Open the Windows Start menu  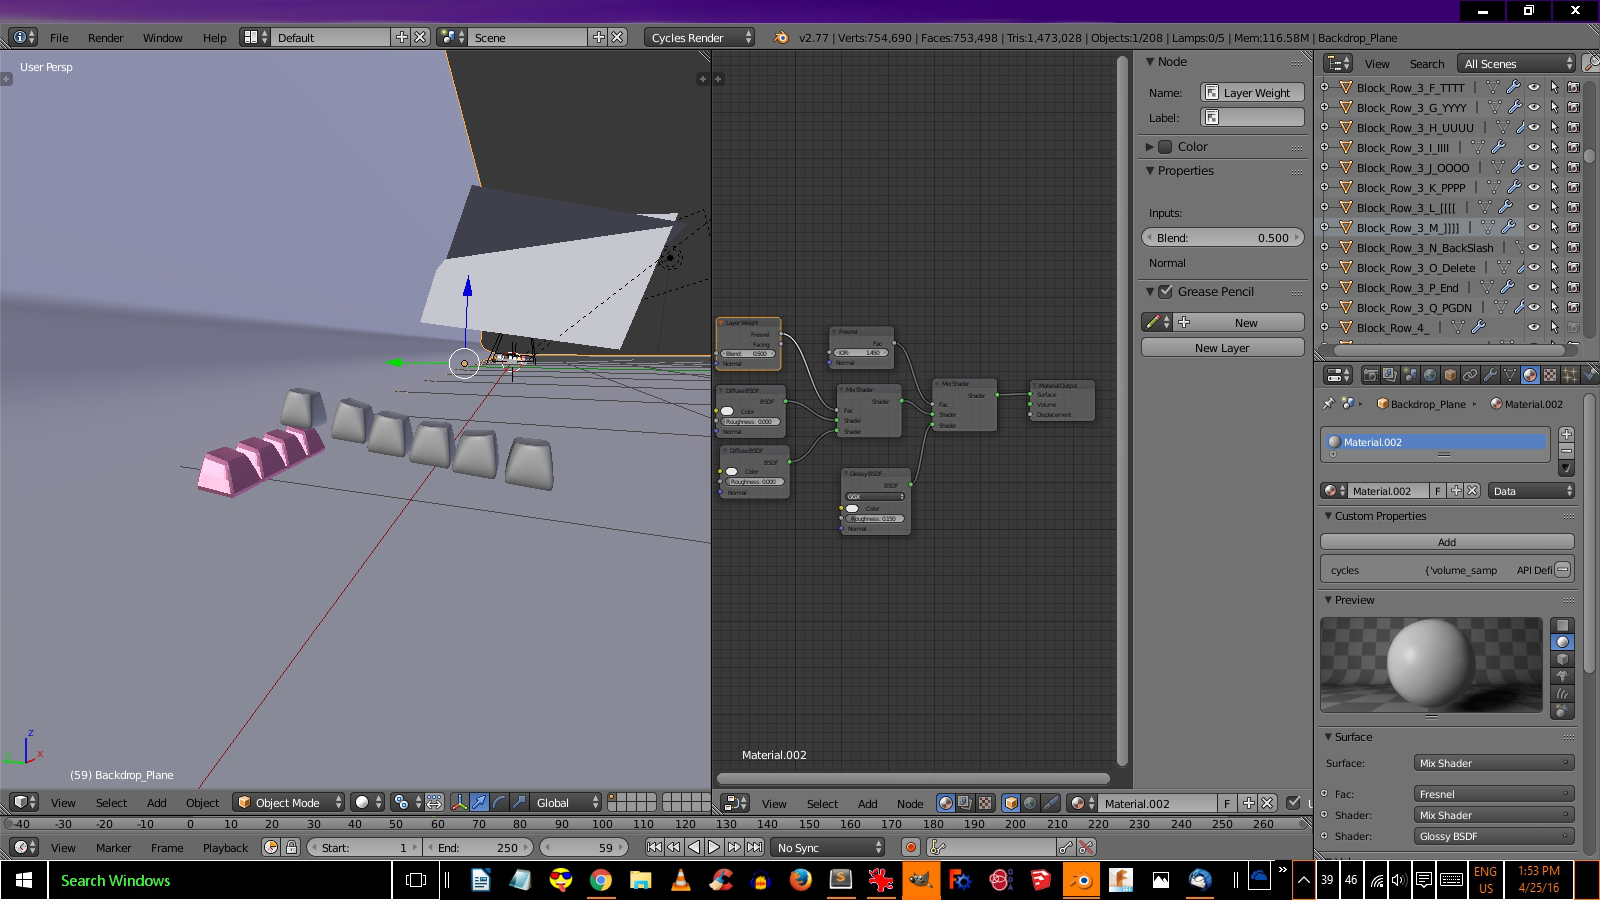24,880
